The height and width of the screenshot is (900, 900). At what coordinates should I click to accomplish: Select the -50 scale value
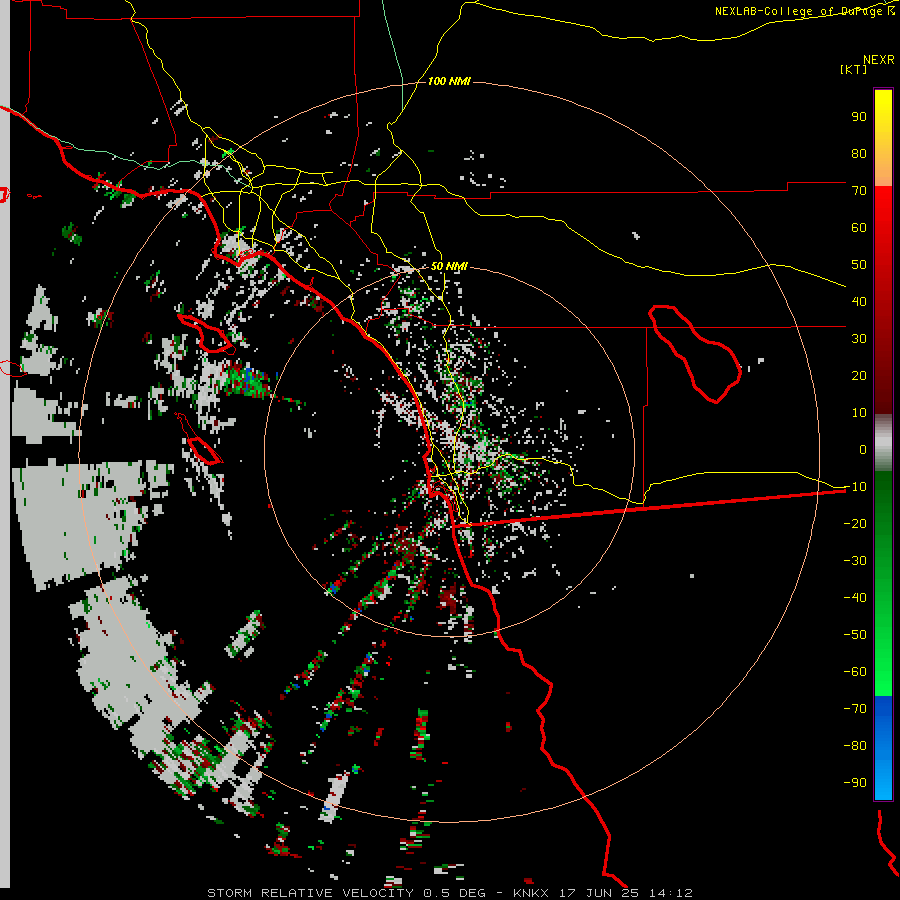(x=855, y=634)
